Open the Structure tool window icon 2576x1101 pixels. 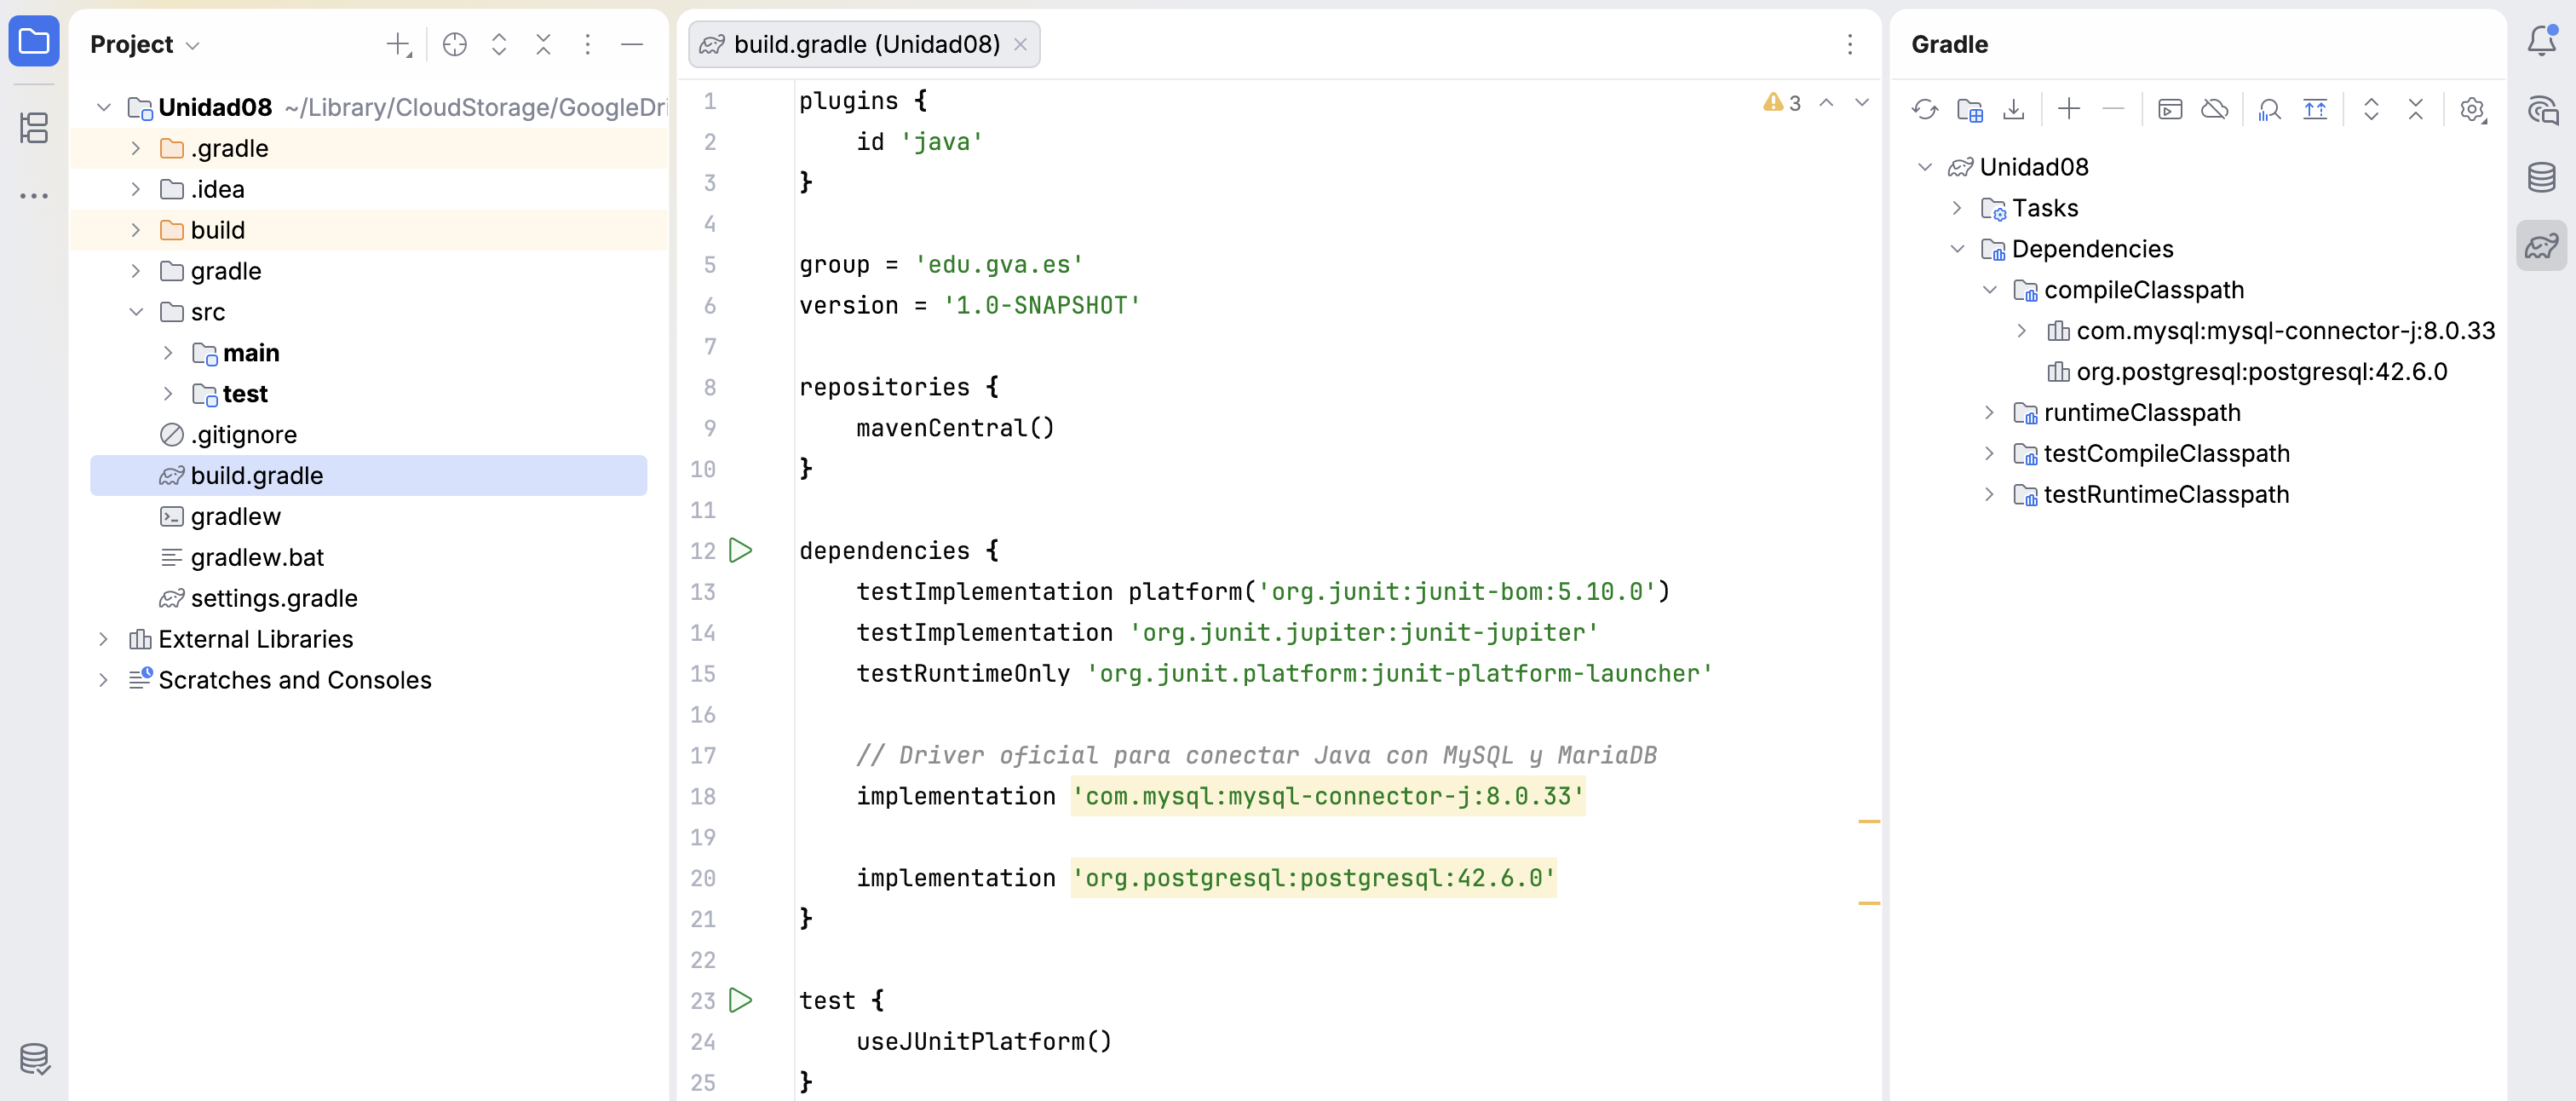pos(34,127)
